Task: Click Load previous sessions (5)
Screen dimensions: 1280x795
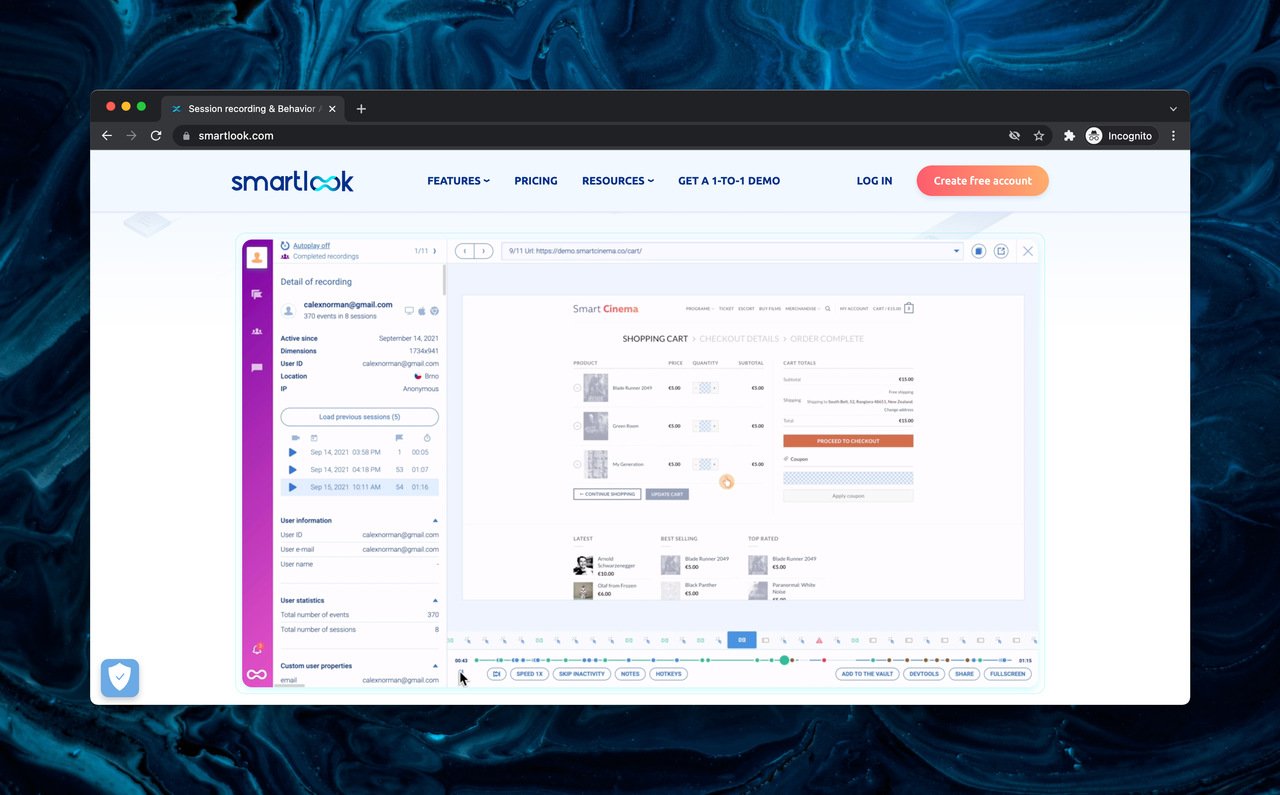Action: tap(359, 417)
